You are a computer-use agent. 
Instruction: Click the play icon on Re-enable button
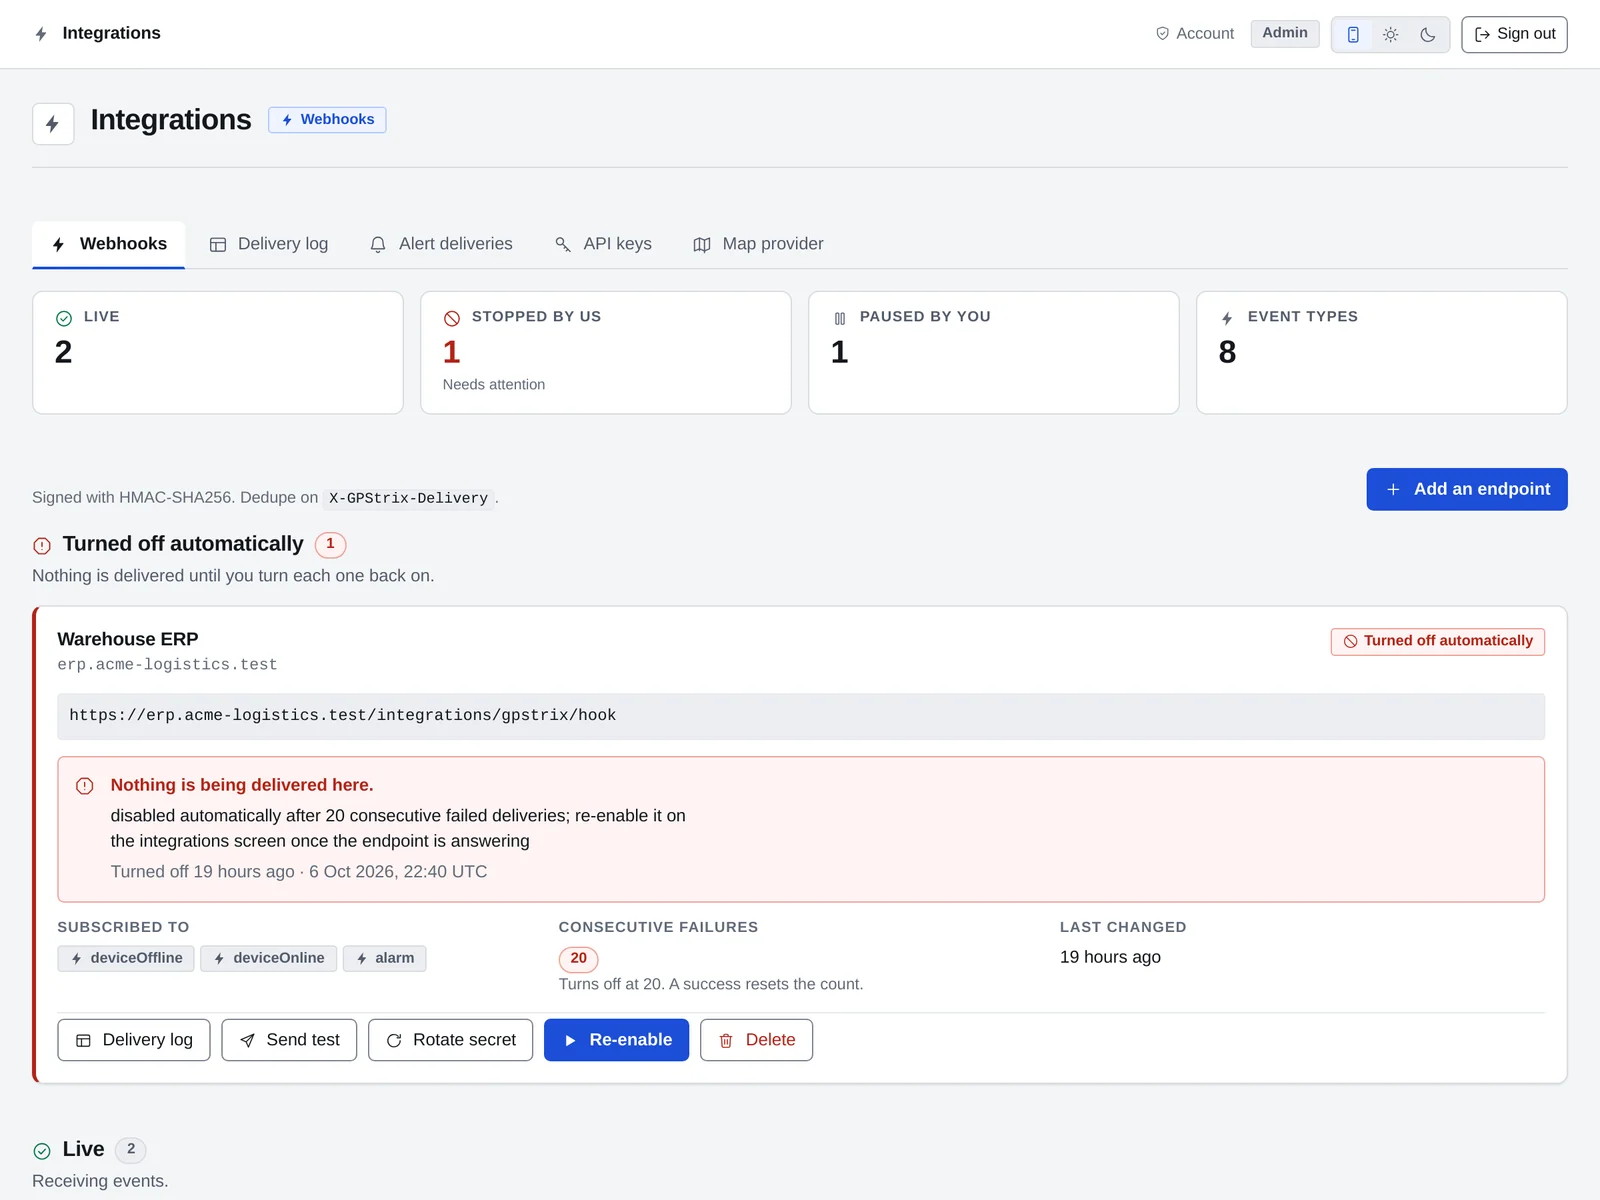click(570, 1041)
